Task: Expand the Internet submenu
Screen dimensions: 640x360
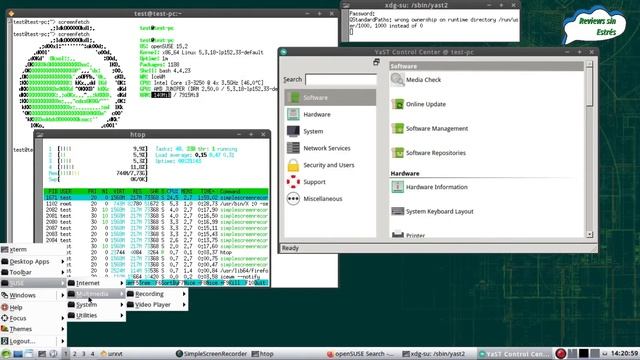Action: pos(96,283)
